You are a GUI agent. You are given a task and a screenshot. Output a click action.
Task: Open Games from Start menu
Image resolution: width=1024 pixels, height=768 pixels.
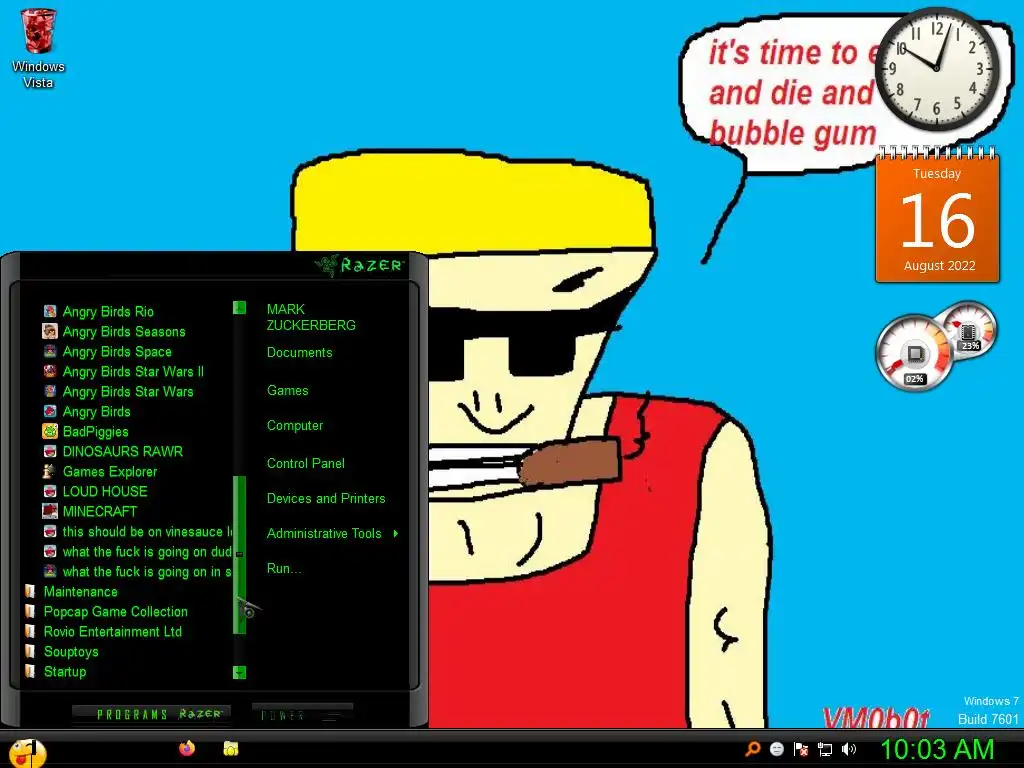(287, 390)
